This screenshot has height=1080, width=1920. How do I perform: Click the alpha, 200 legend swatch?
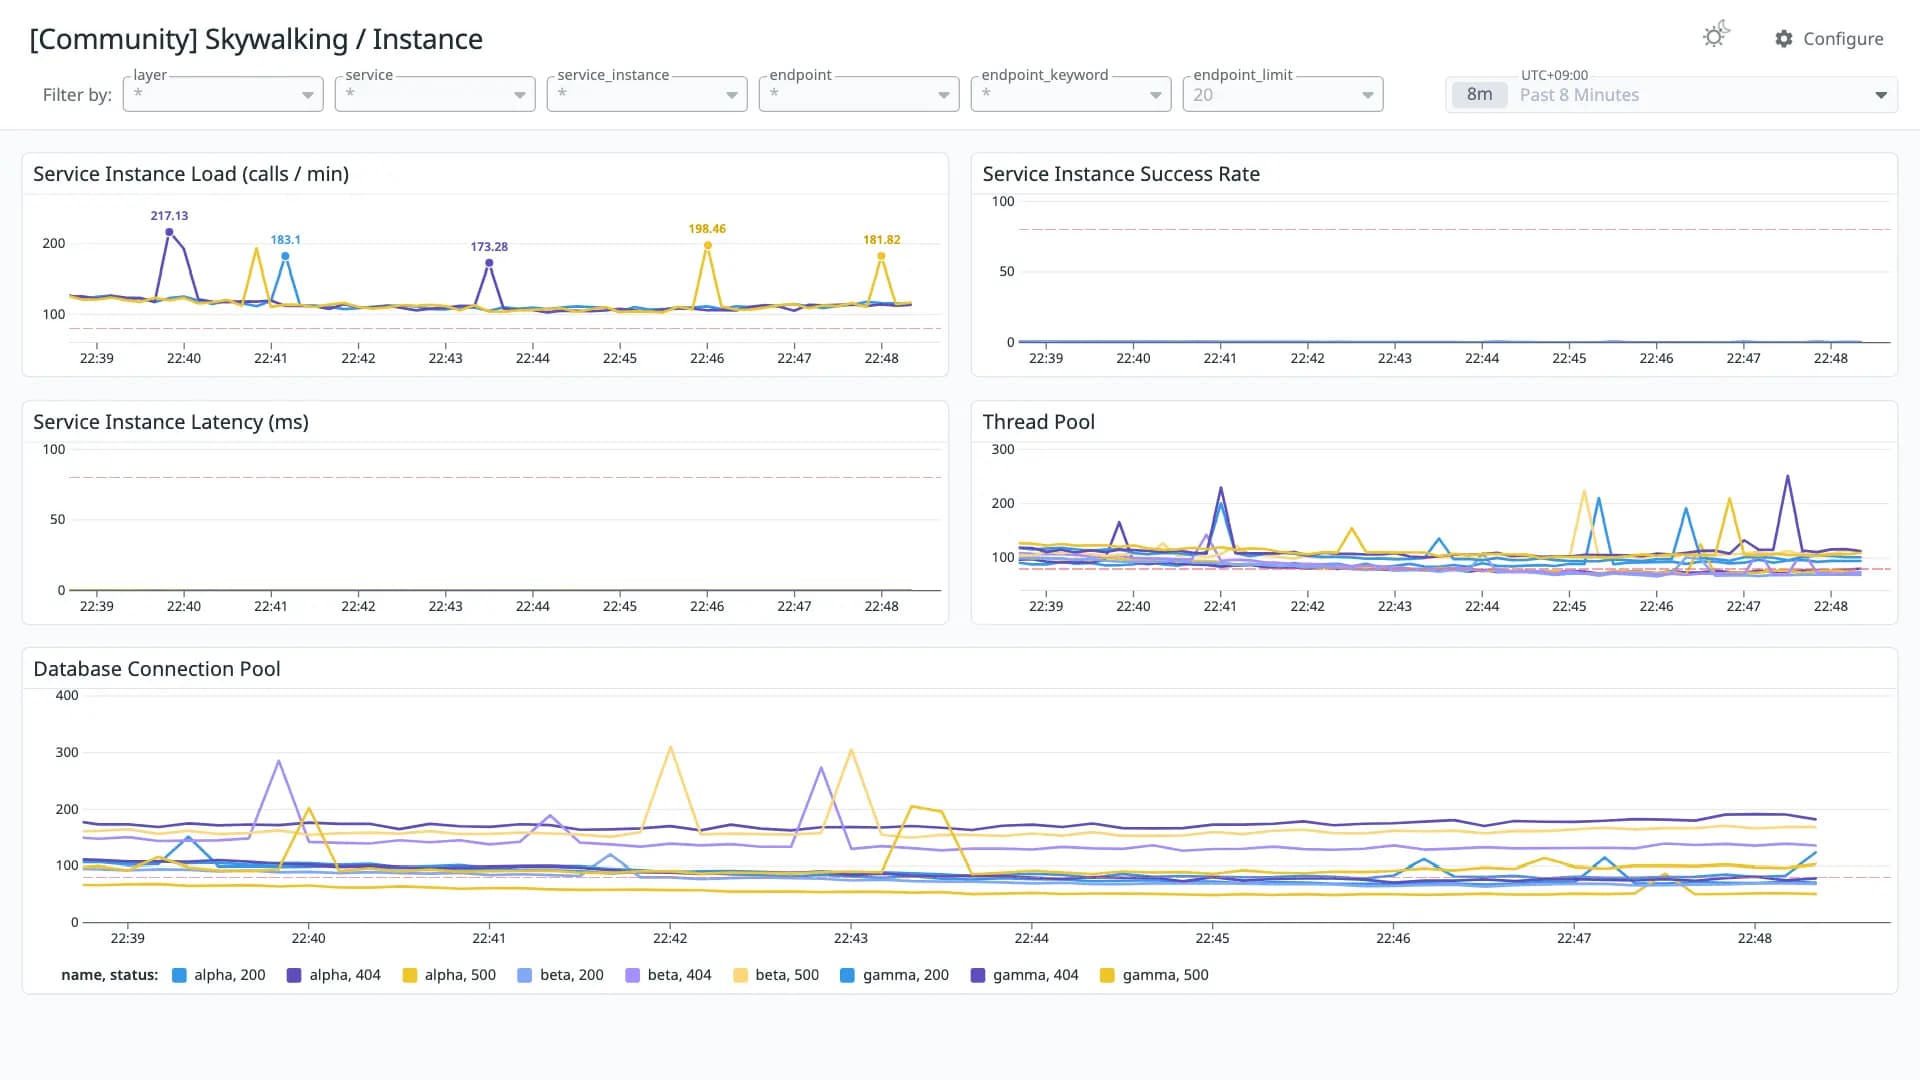pos(180,975)
